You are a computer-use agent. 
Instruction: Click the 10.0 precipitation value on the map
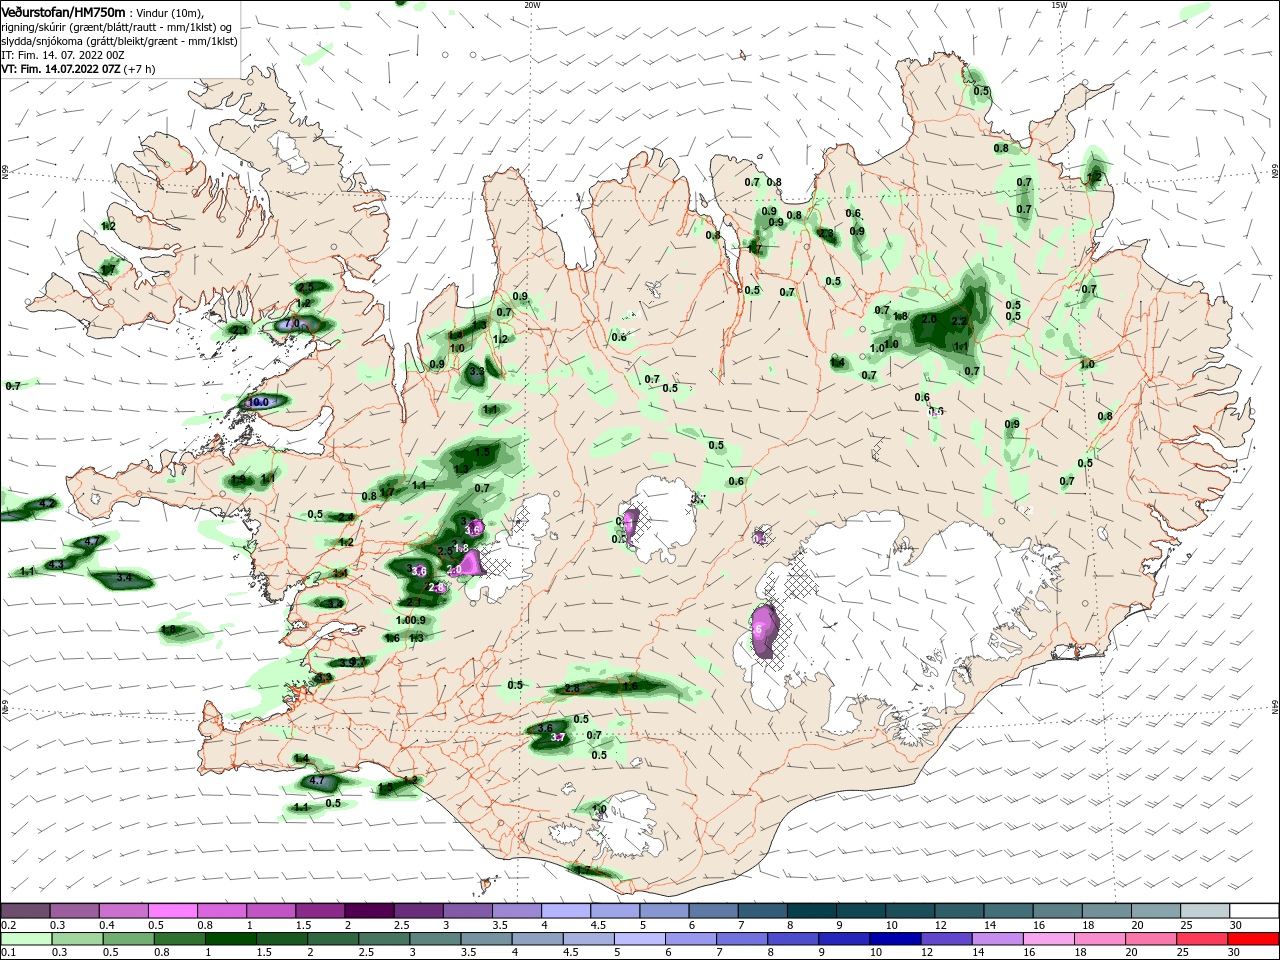tap(258, 402)
